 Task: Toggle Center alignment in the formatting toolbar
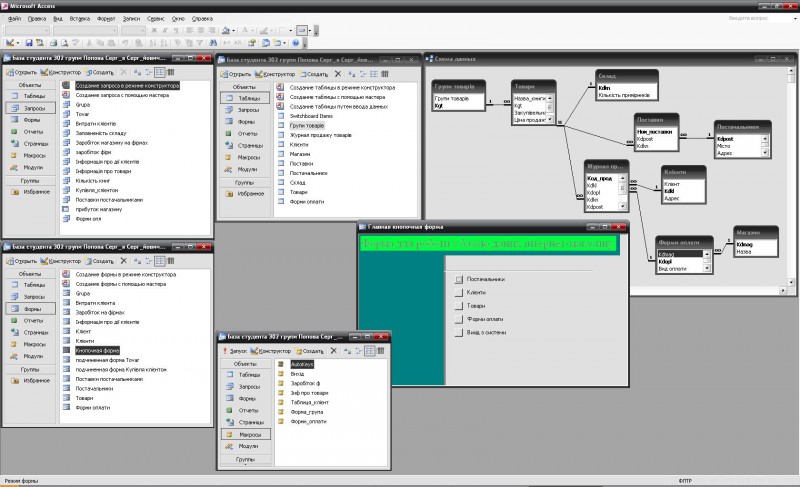(x=201, y=31)
